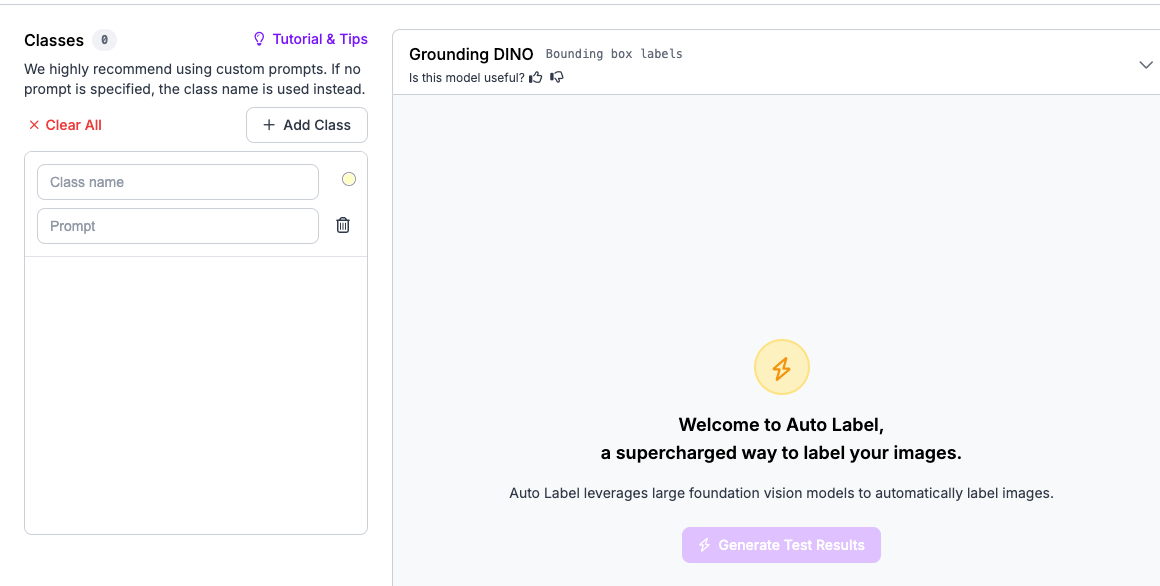
Task: Click the thumbs up icon for model feedback
Action: (x=536, y=77)
